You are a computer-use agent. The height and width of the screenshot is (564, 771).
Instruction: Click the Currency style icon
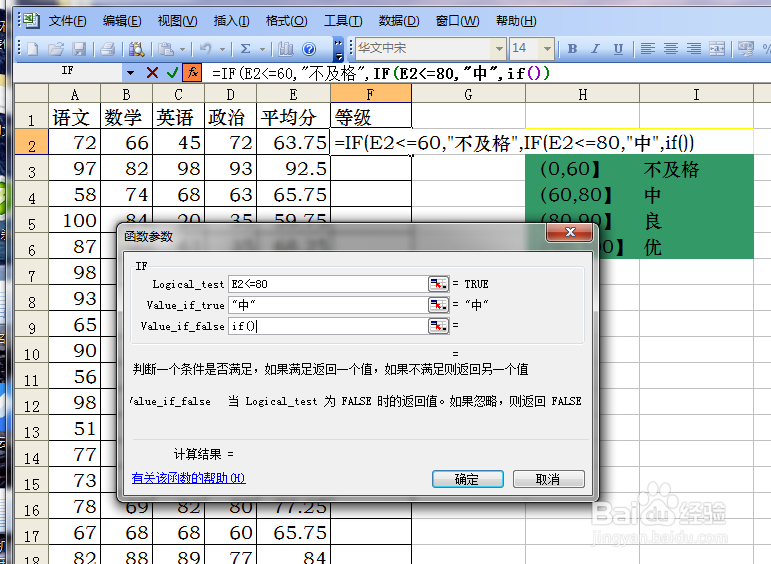(x=746, y=49)
